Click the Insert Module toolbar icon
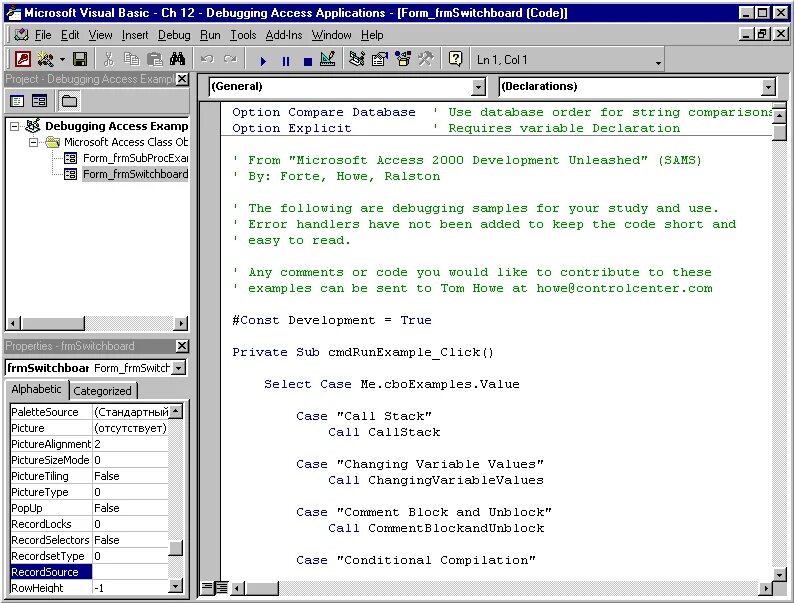Image resolution: width=794 pixels, height=603 pixels. coord(46,59)
